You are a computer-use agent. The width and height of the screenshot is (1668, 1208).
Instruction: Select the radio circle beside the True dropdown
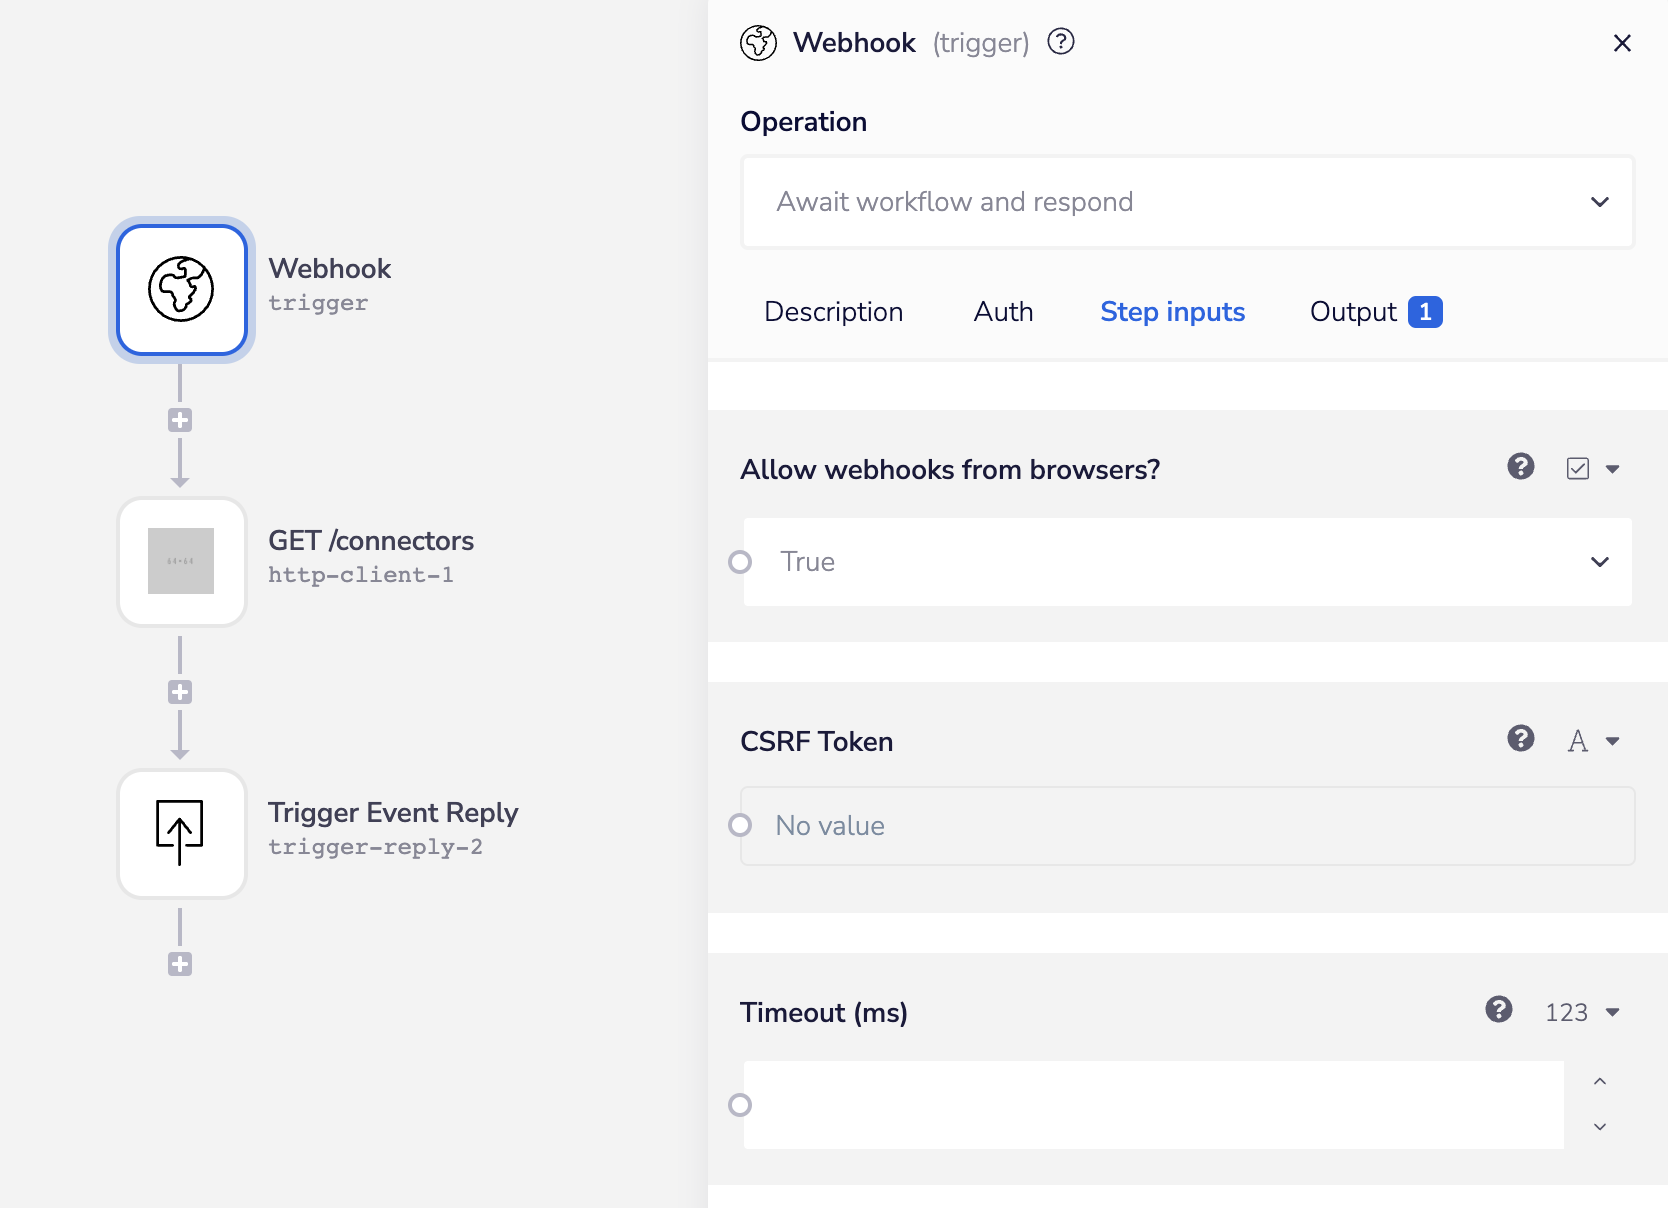(740, 561)
